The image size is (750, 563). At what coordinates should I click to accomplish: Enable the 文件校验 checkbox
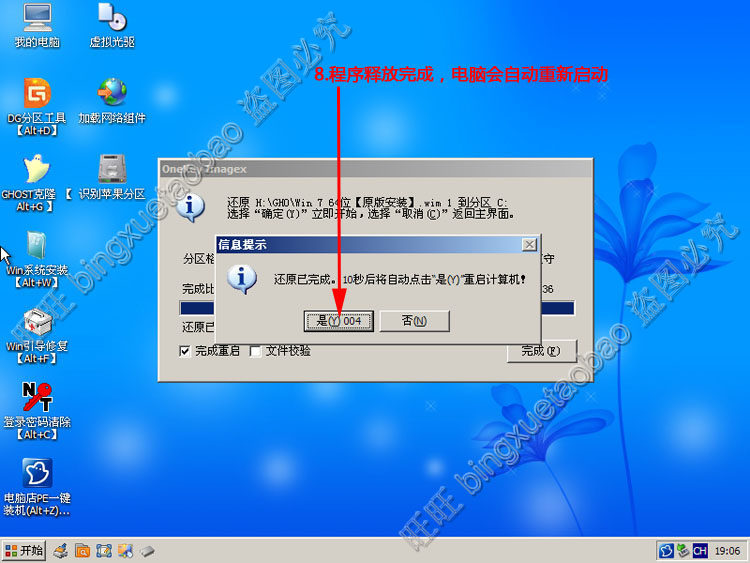255,352
